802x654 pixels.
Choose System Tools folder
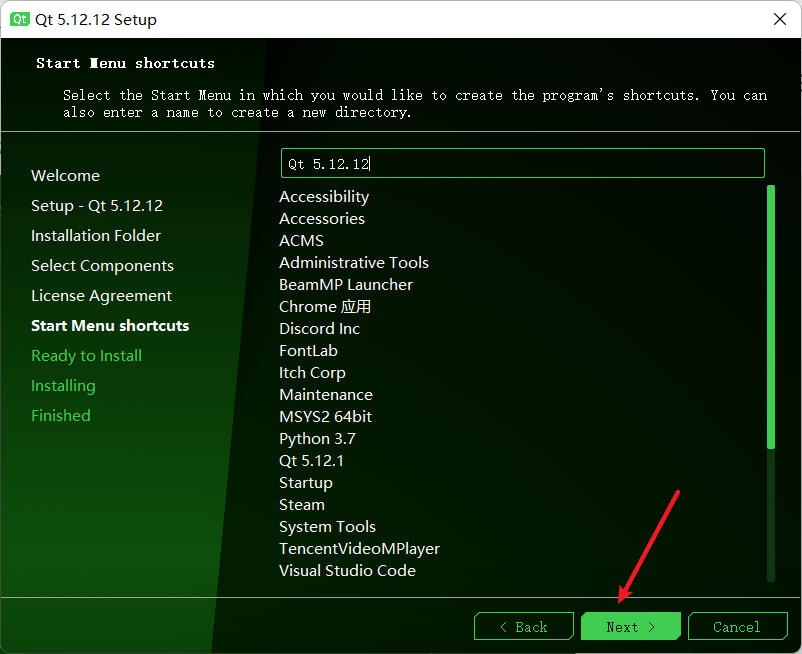327,527
